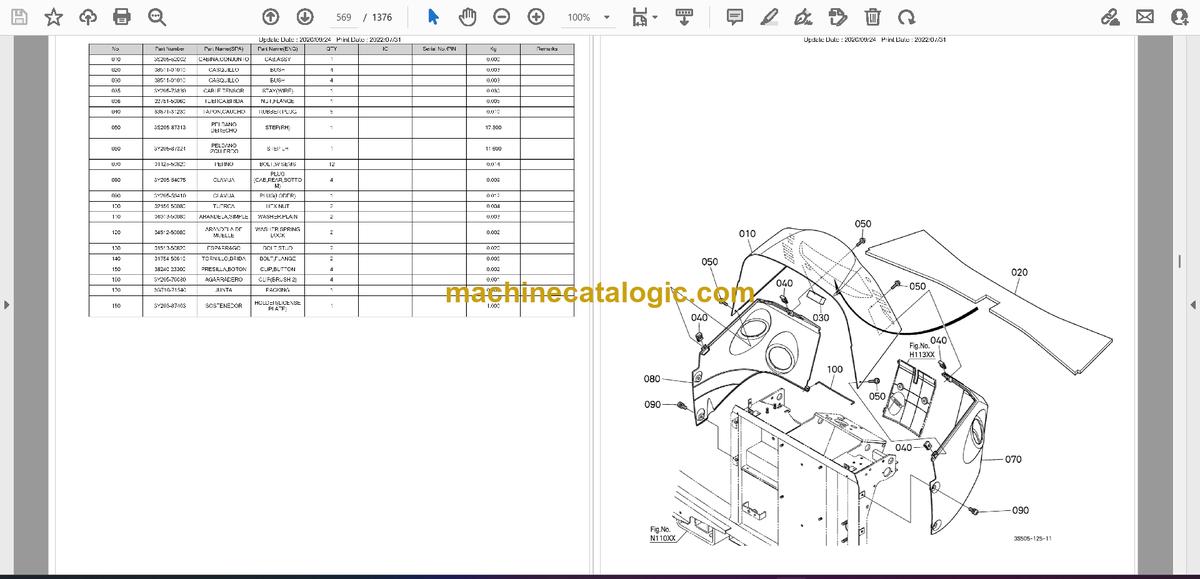The width and height of the screenshot is (1200, 579).
Task: Rotate the page with the rotate icon
Action: click(906, 17)
